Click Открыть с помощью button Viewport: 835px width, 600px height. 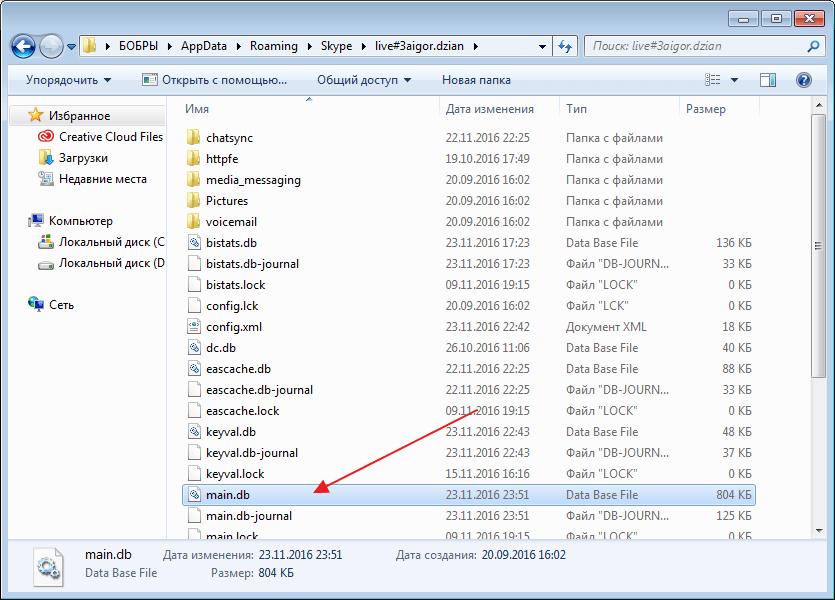click(212, 80)
